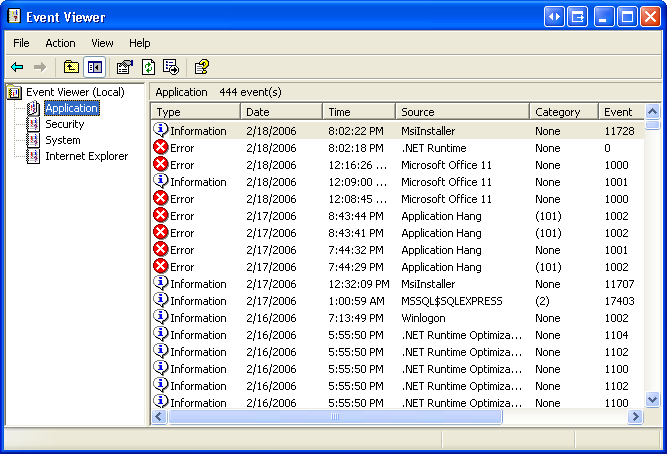Open the Action menu

tap(60, 43)
